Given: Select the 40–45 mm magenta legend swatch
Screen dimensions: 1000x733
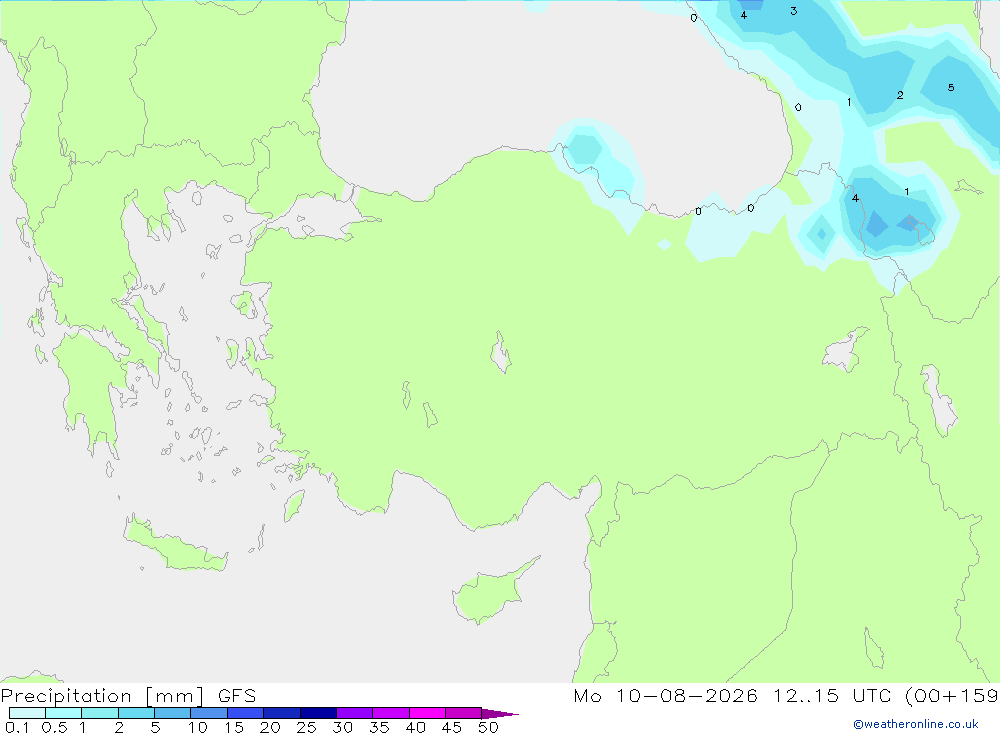Looking at the screenshot, I should [x=427, y=713].
